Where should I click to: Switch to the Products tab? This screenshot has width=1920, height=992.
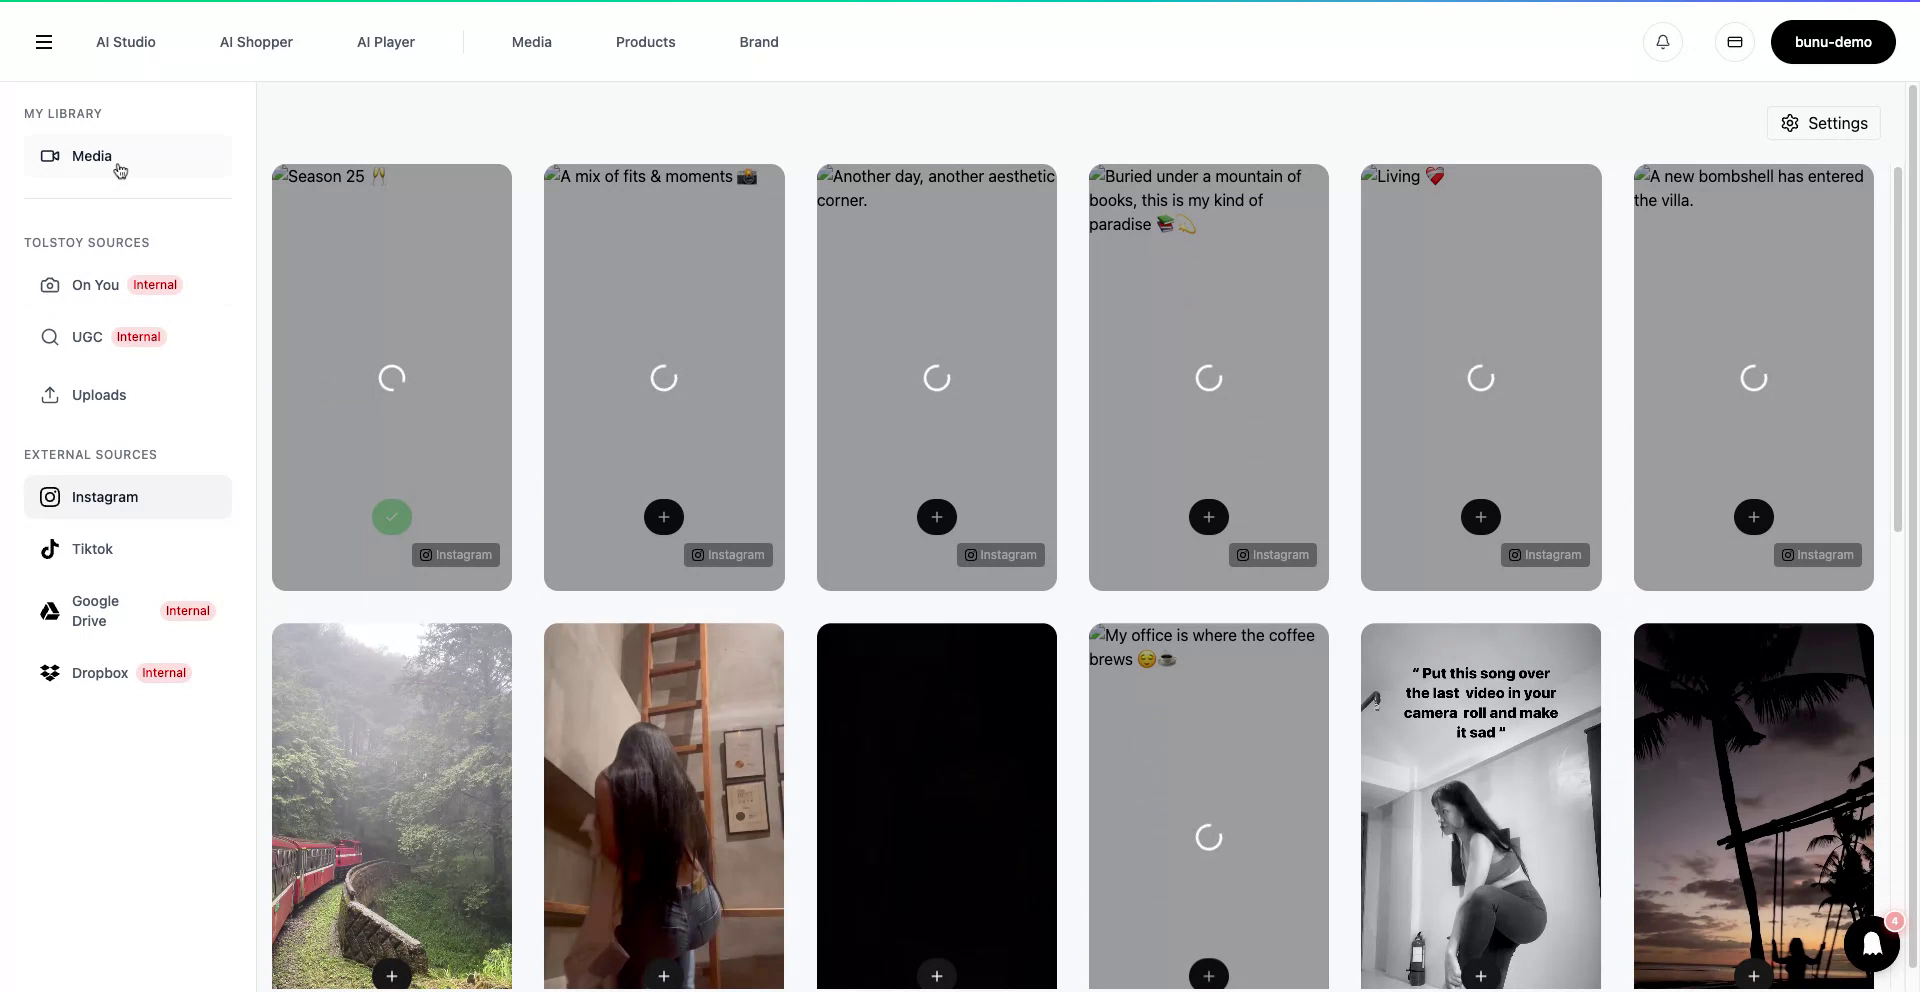coord(645,42)
